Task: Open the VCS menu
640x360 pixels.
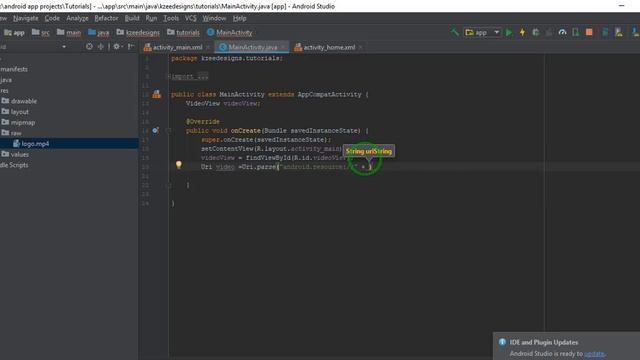Action: coord(191,18)
